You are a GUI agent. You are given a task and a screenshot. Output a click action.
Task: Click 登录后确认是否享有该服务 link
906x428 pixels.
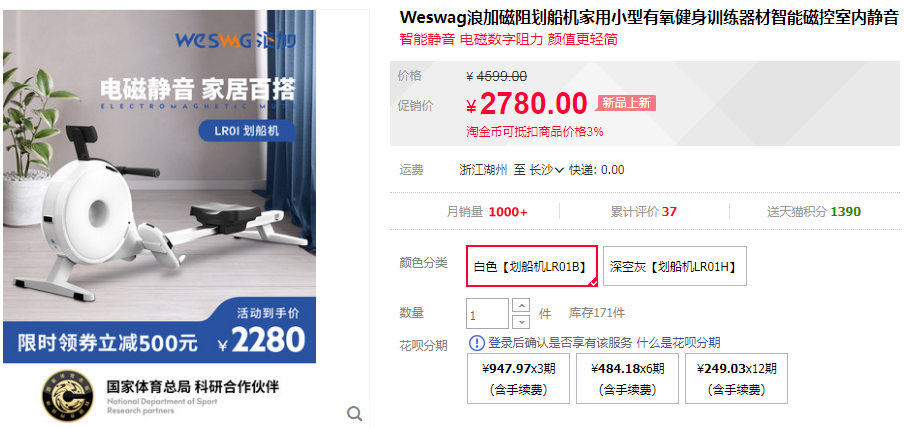560,343
